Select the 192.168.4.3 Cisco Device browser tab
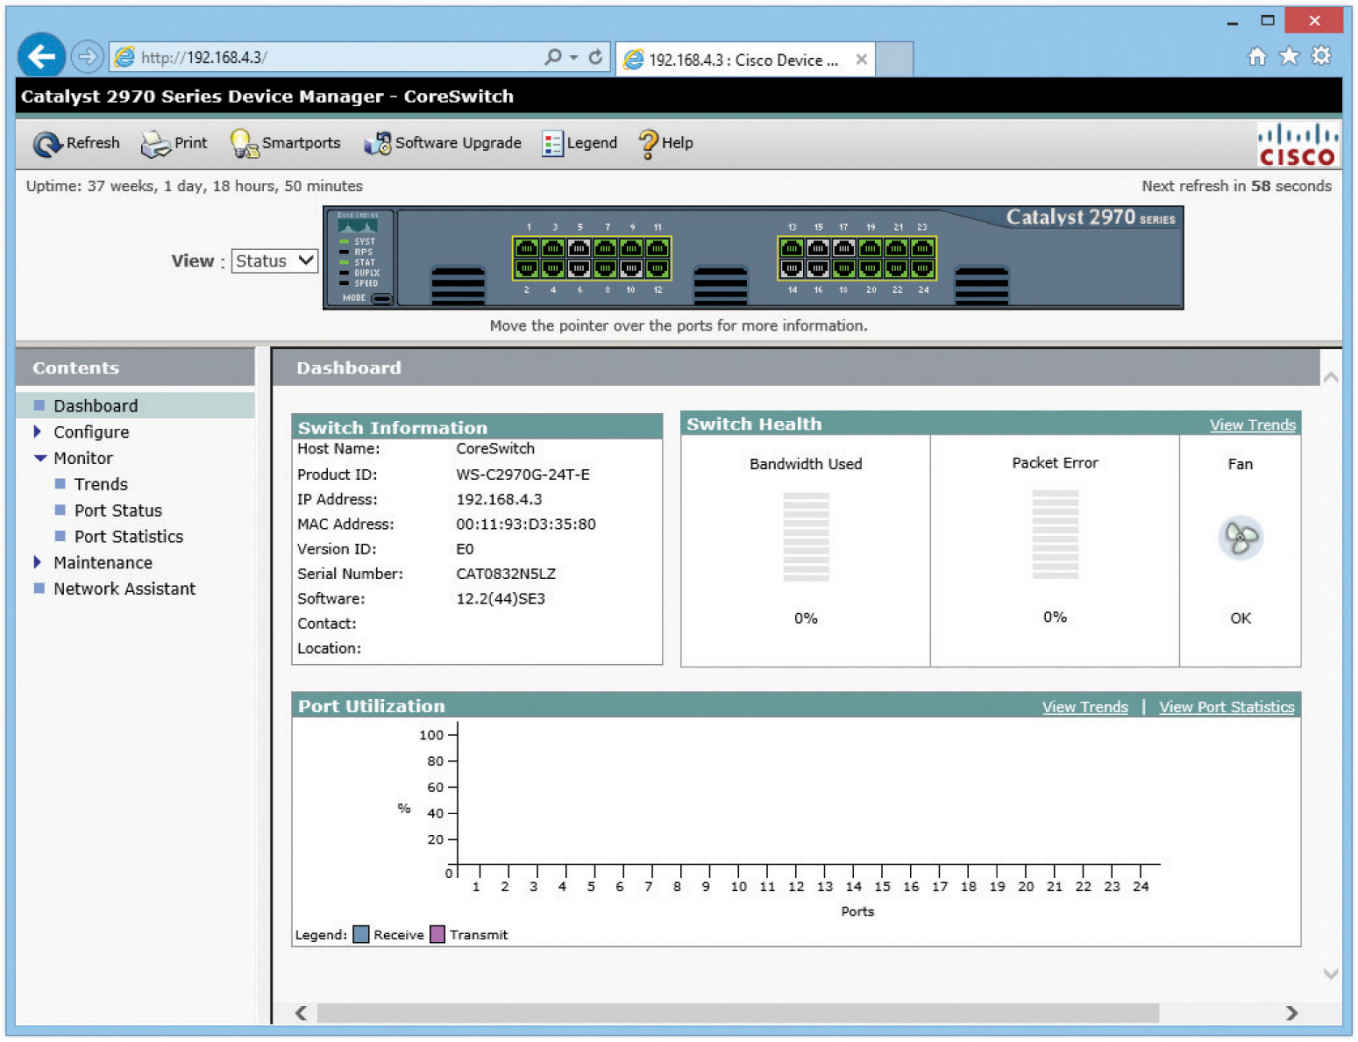The height and width of the screenshot is (1042, 1358). [x=745, y=59]
